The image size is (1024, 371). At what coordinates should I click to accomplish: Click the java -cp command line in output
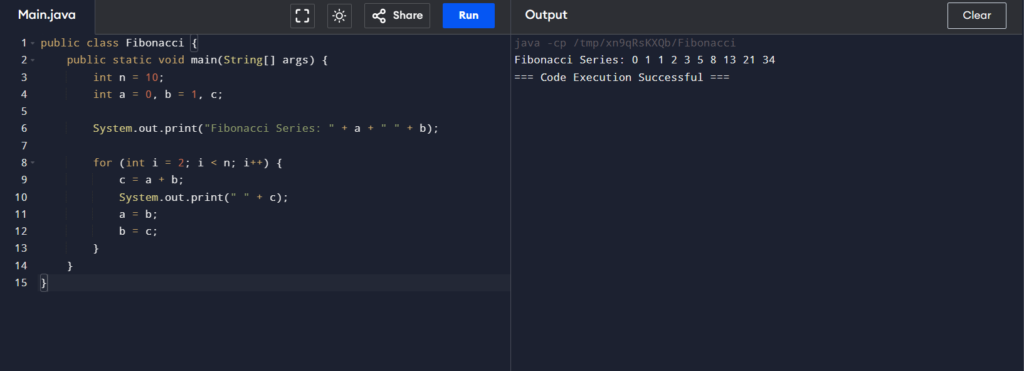(x=625, y=43)
